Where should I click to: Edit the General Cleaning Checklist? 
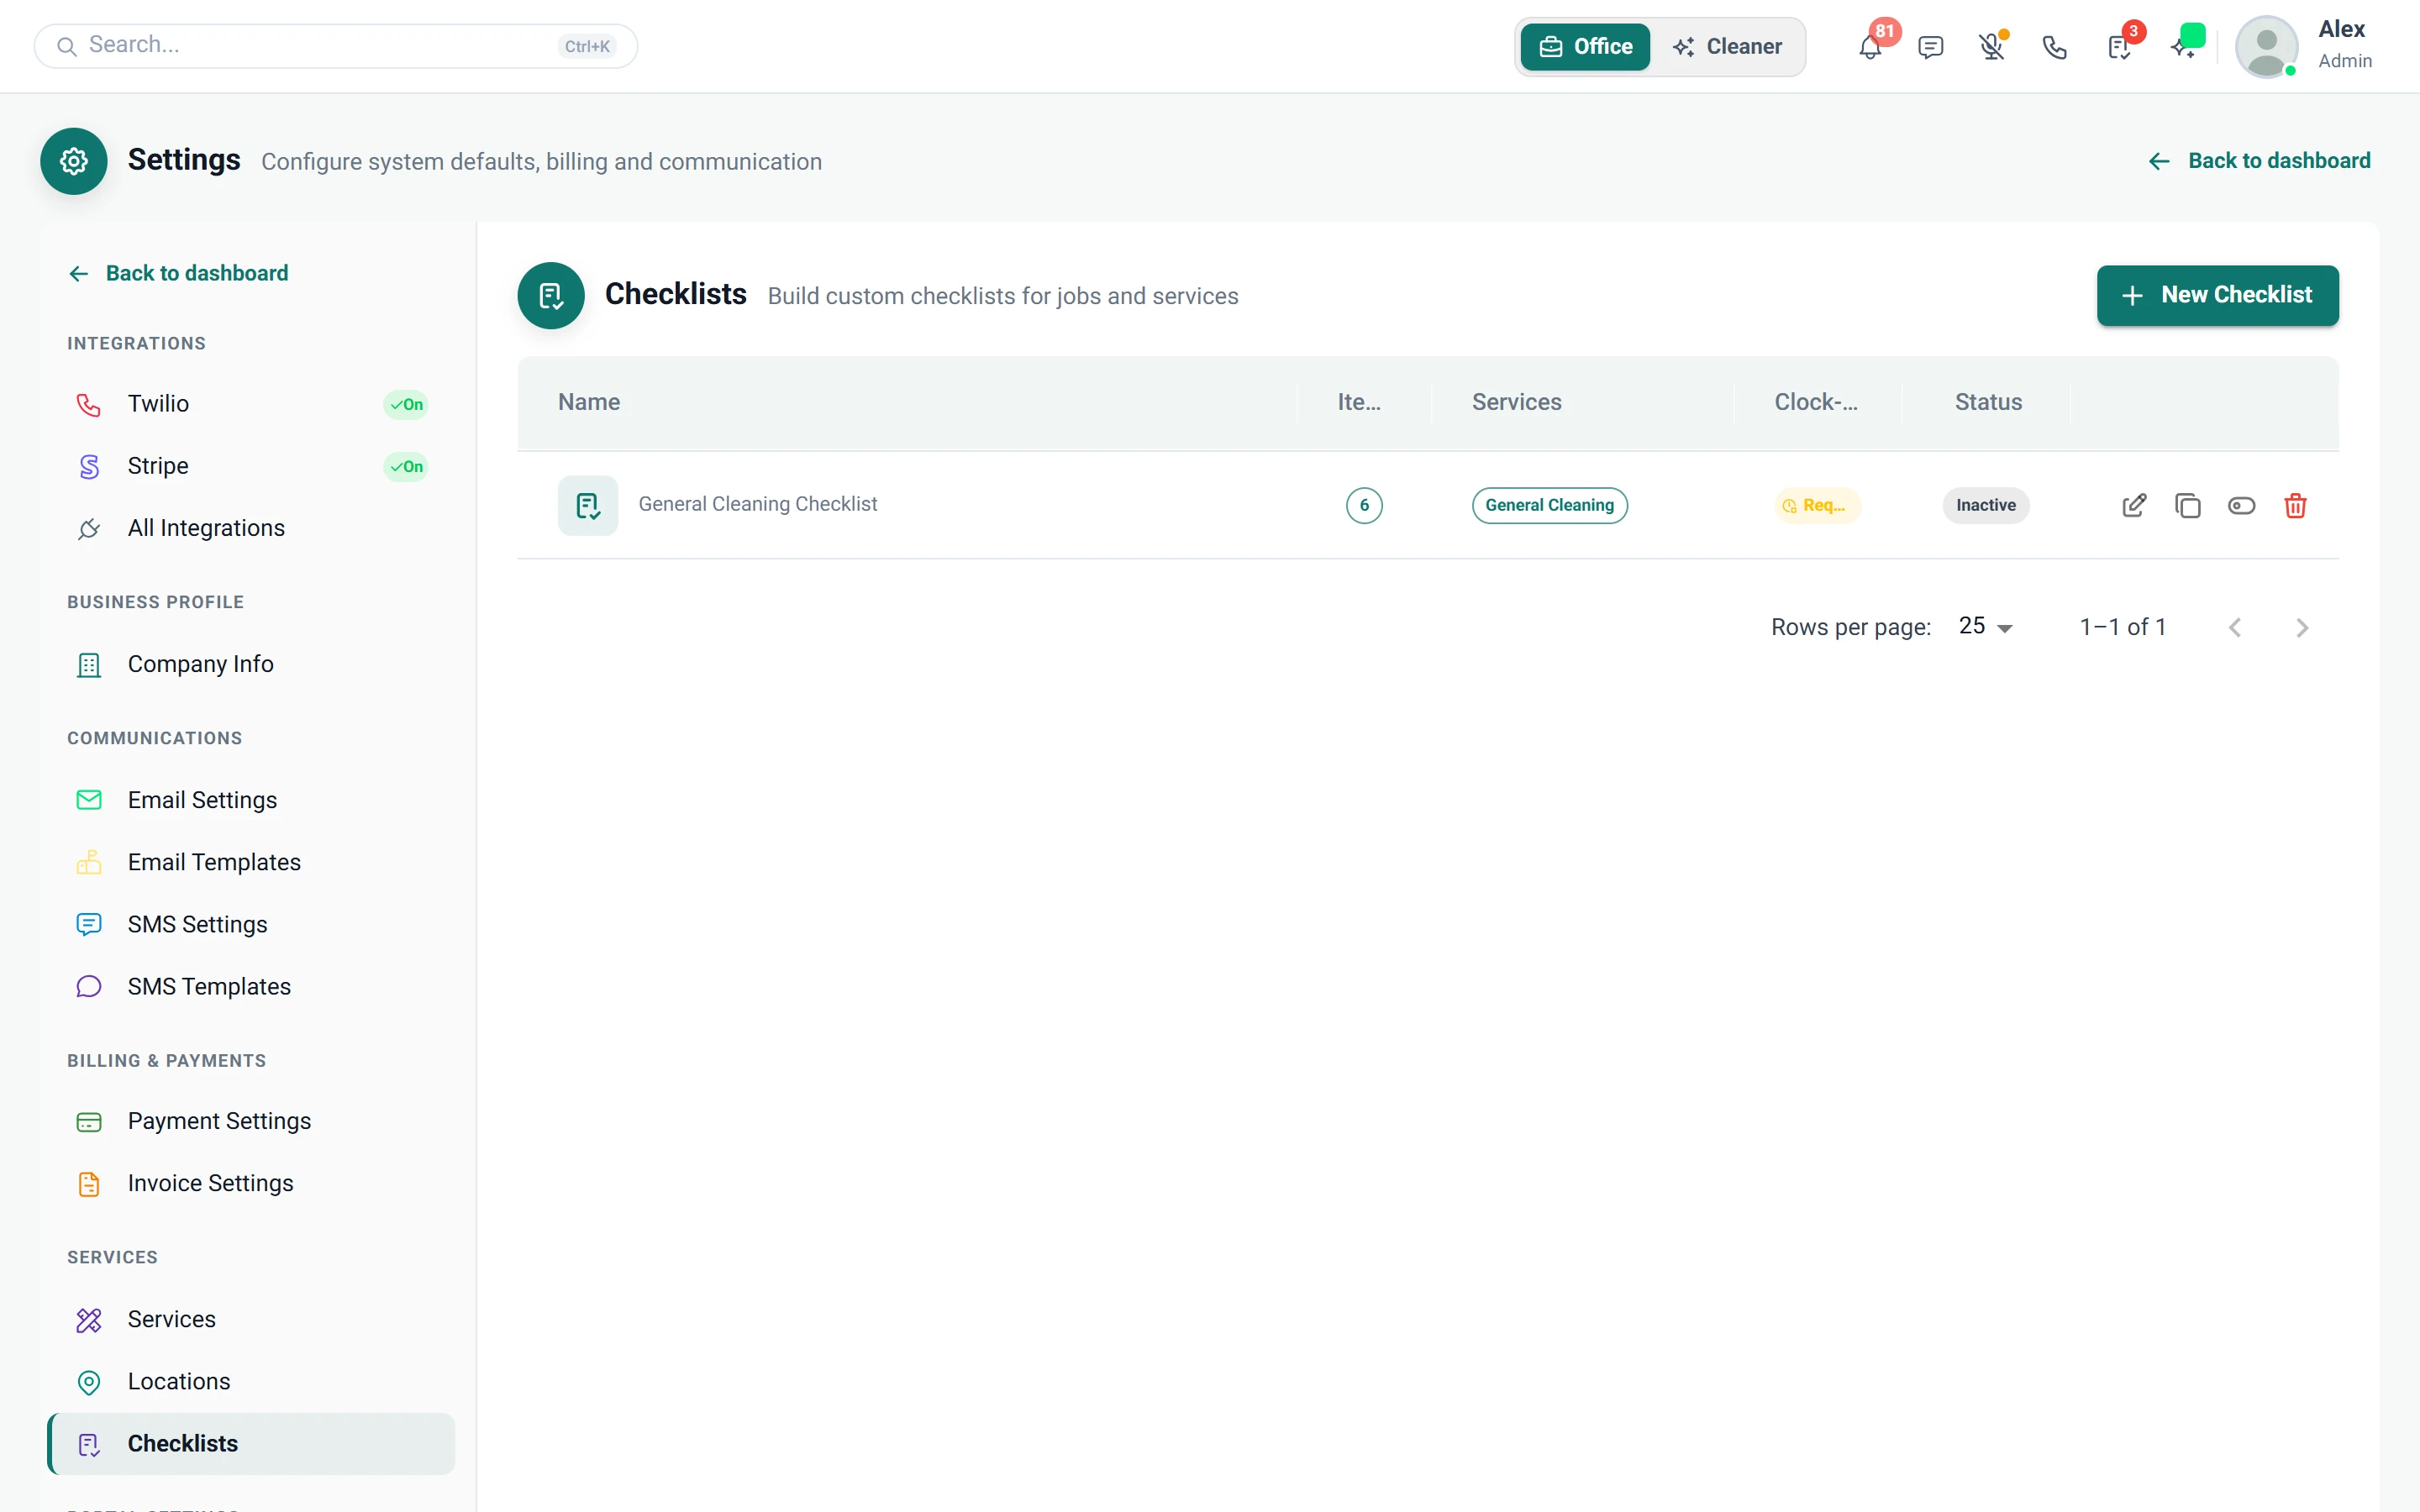tap(2133, 505)
